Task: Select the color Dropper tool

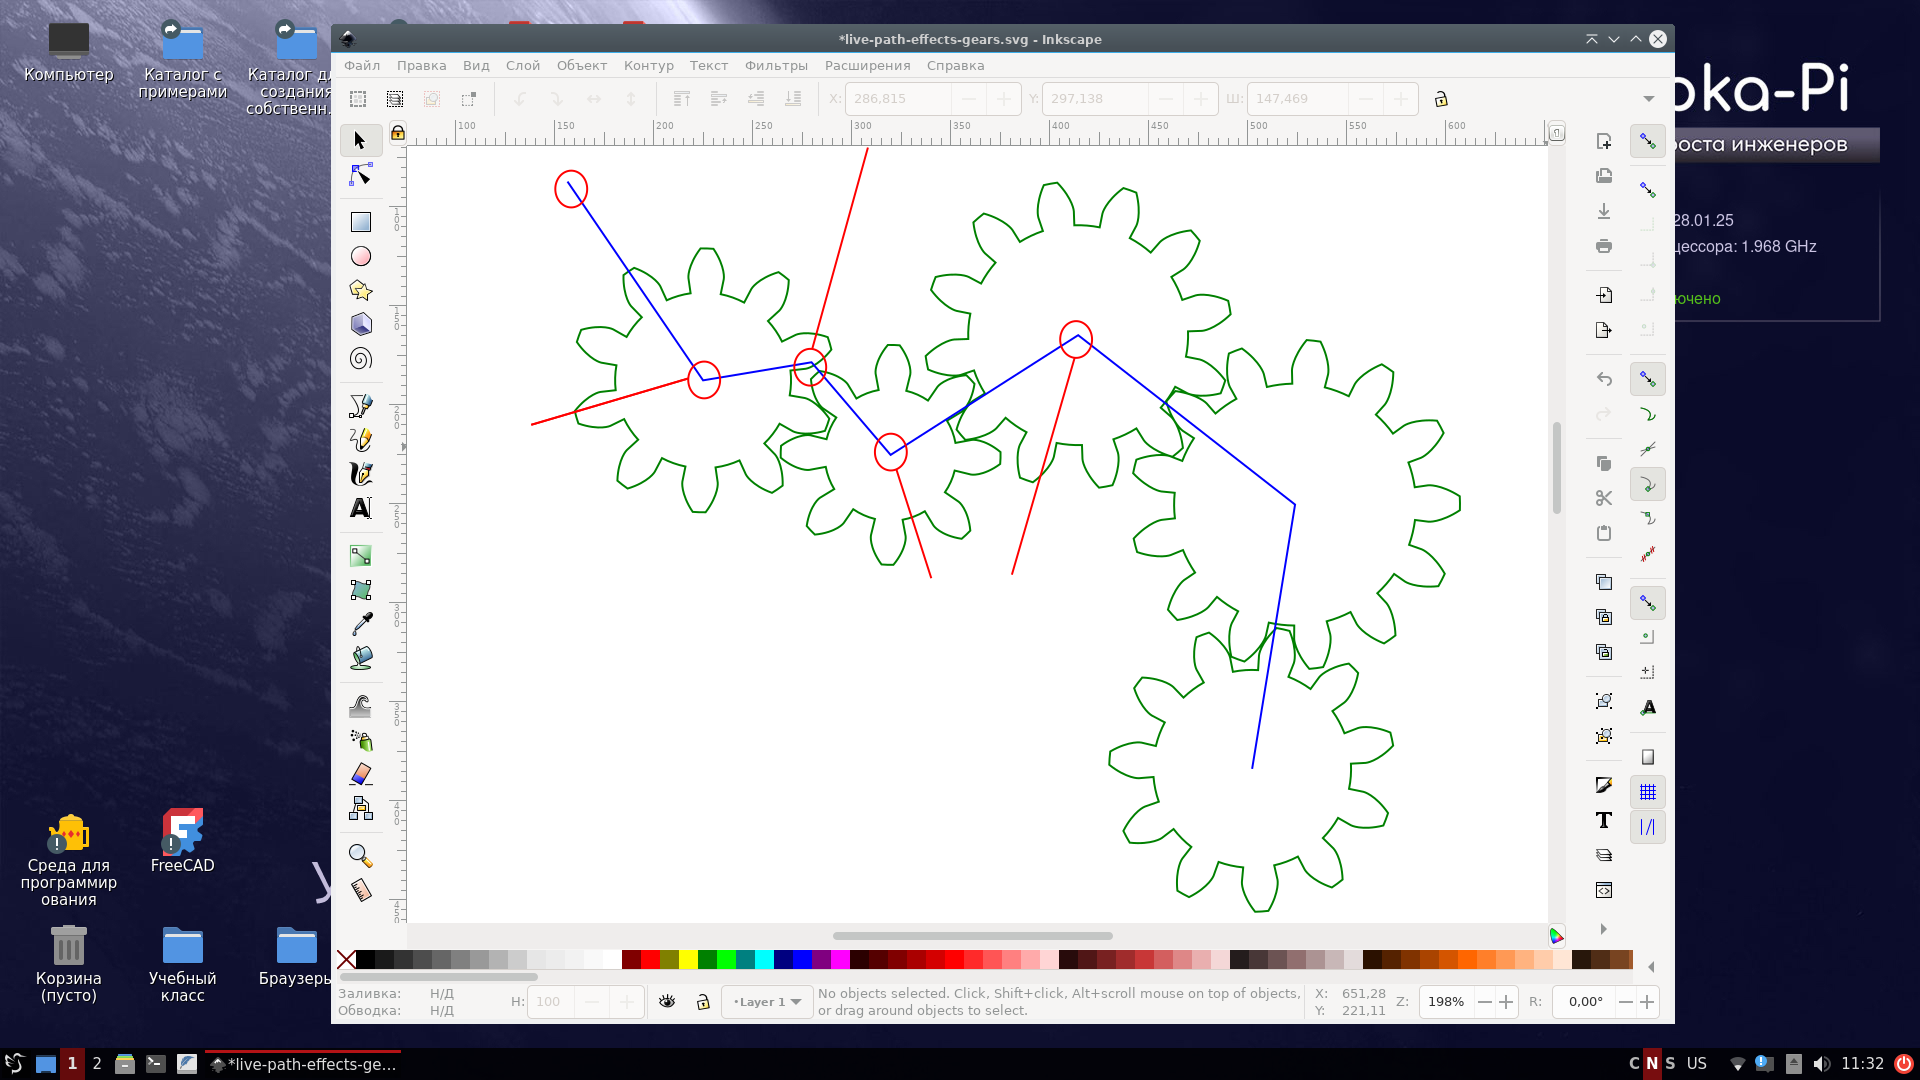Action: [360, 622]
